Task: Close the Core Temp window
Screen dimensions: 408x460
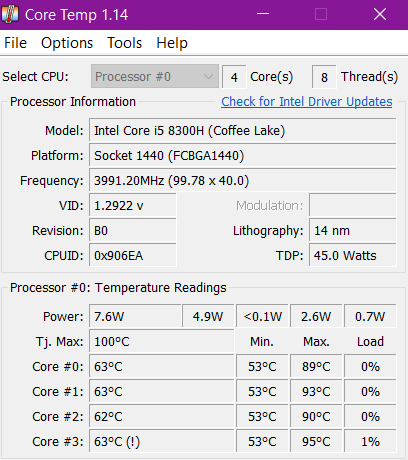Action: 380,14
